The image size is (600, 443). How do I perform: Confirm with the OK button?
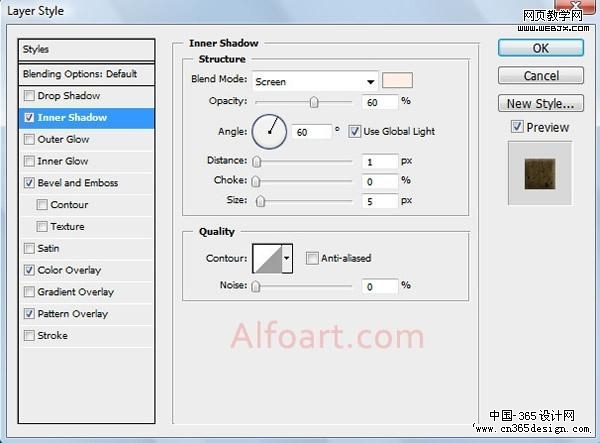541,48
